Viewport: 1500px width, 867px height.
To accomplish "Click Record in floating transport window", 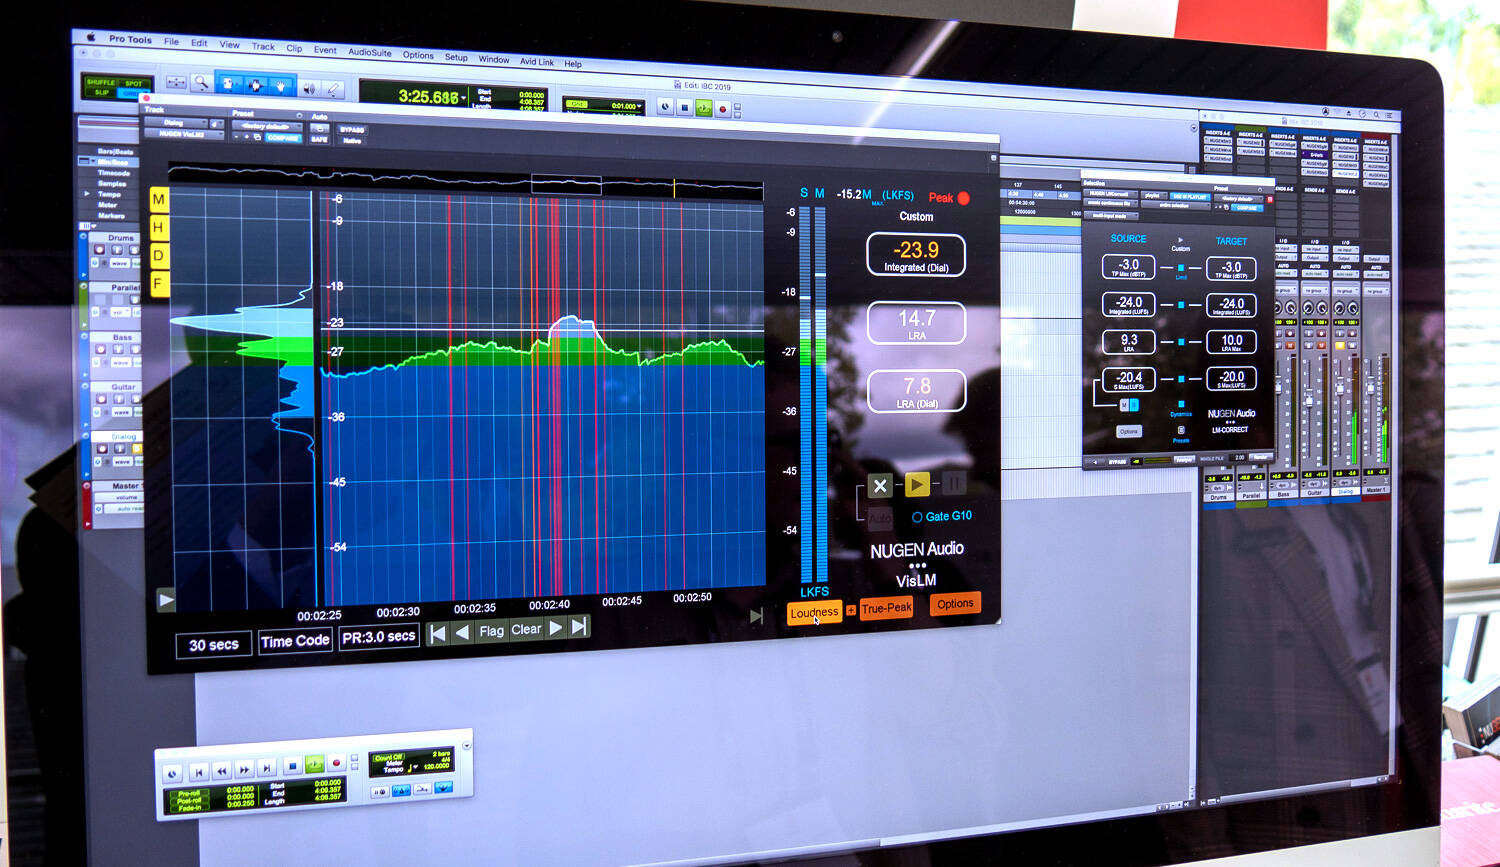I will 336,762.
